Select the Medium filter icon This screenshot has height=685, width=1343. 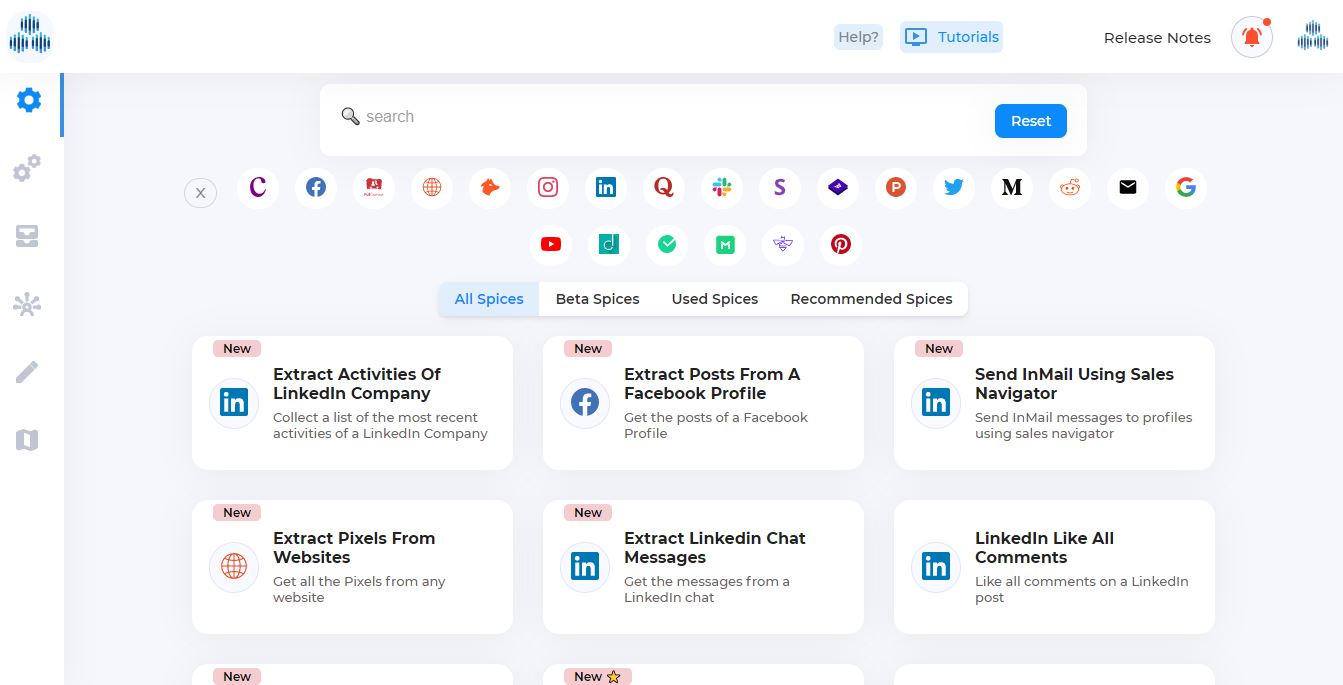pos(1012,187)
